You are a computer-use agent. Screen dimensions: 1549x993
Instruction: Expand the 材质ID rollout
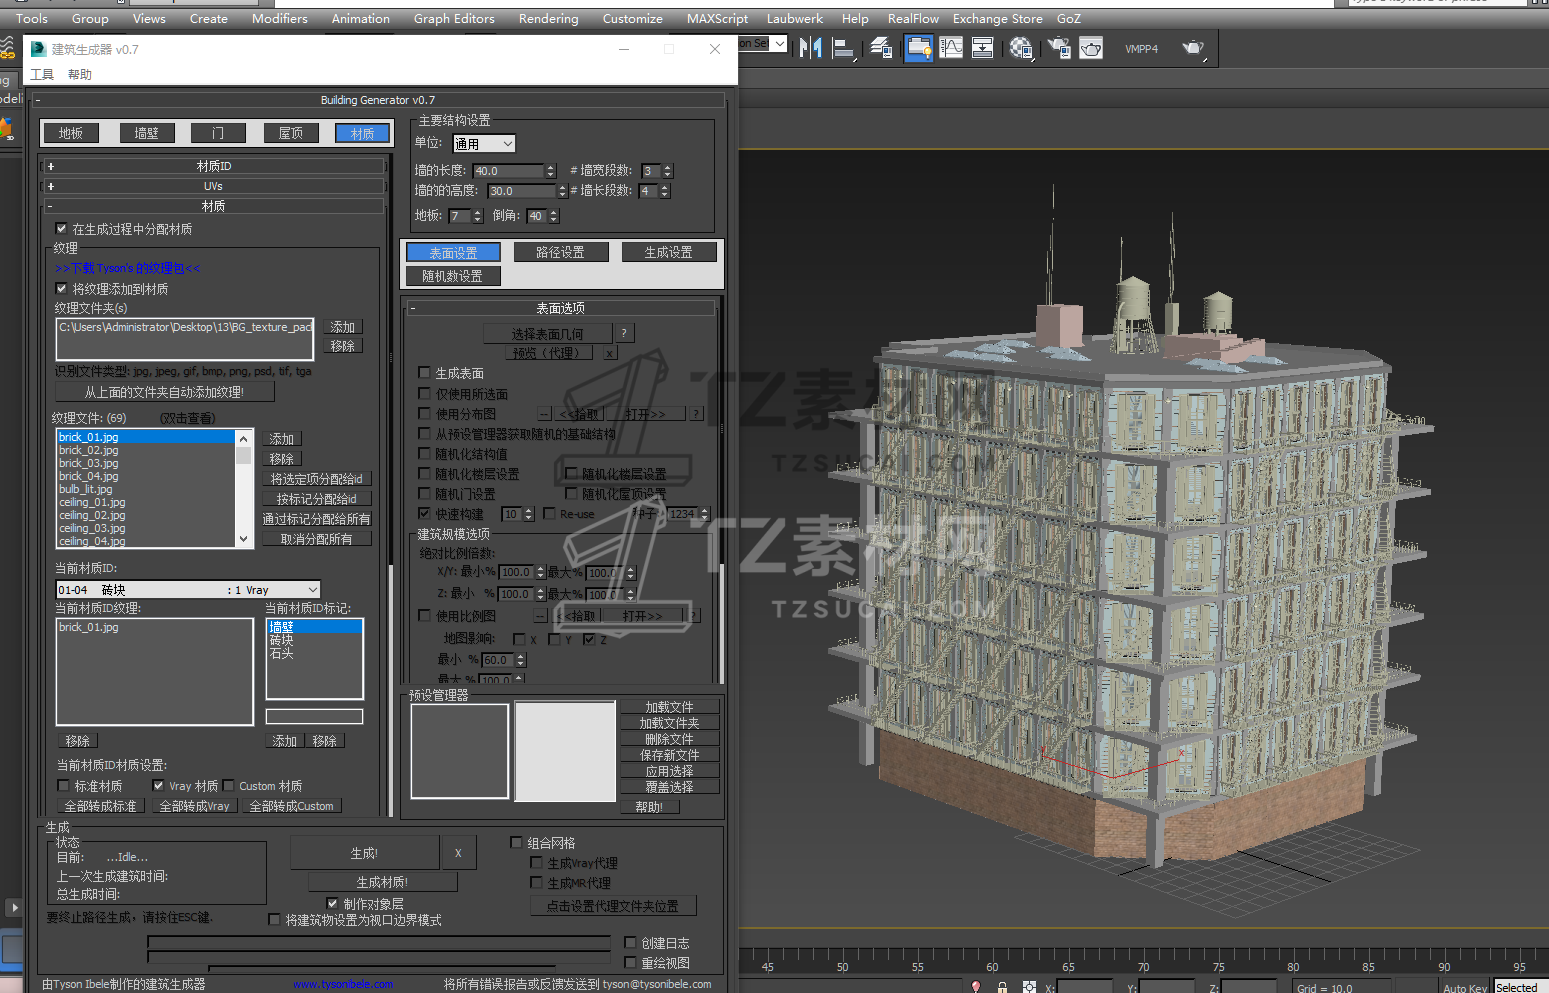[213, 166]
